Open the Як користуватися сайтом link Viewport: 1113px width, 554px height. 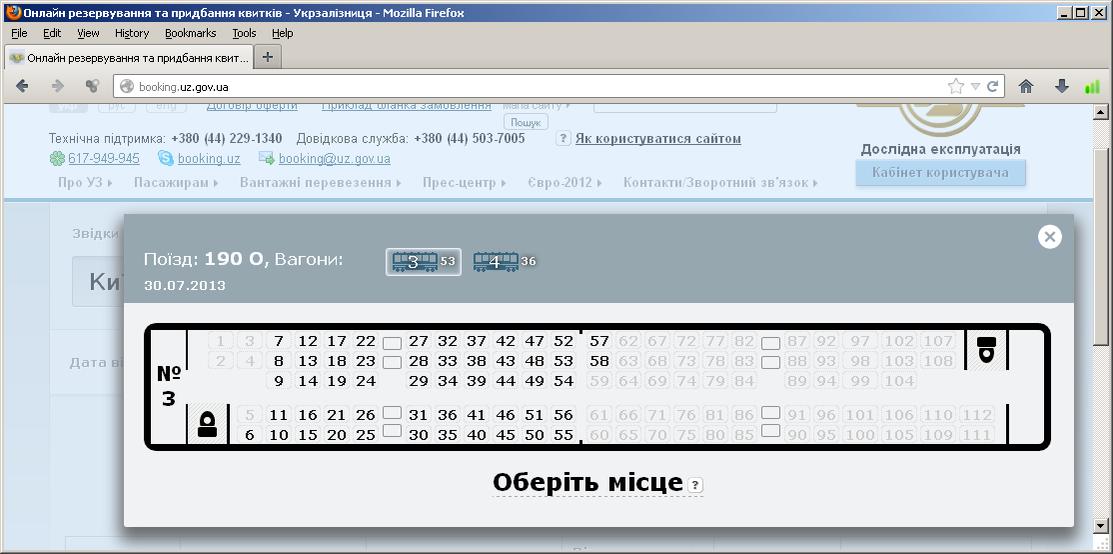(658, 139)
